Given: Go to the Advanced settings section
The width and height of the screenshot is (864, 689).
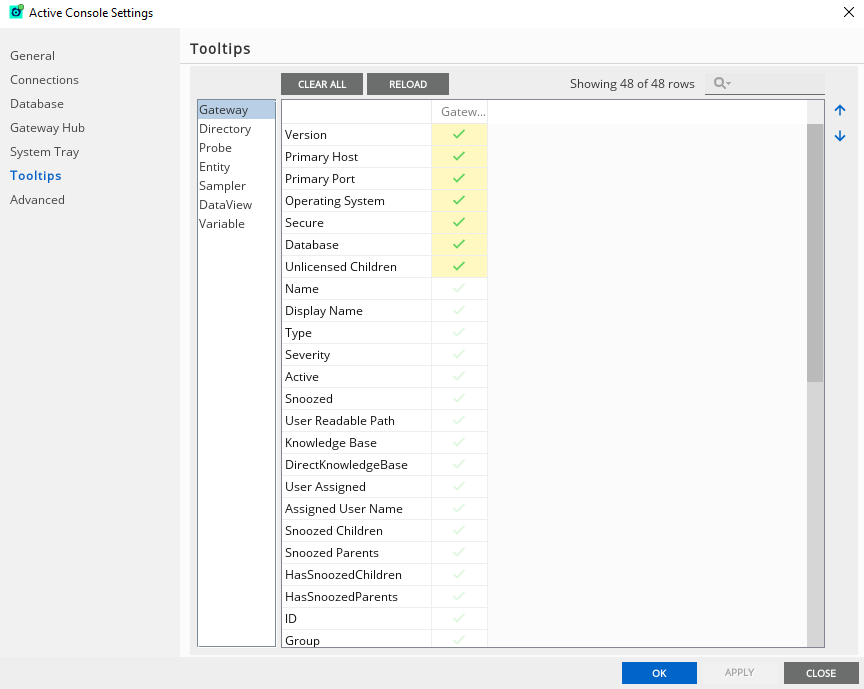Looking at the screenshot, I should pos(37,200).
